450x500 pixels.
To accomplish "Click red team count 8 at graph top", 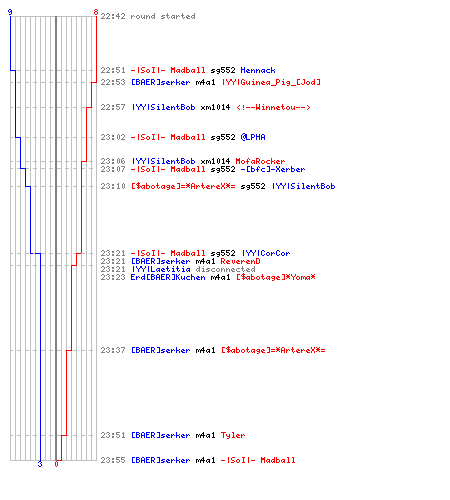I will click(x=96, y=12).
